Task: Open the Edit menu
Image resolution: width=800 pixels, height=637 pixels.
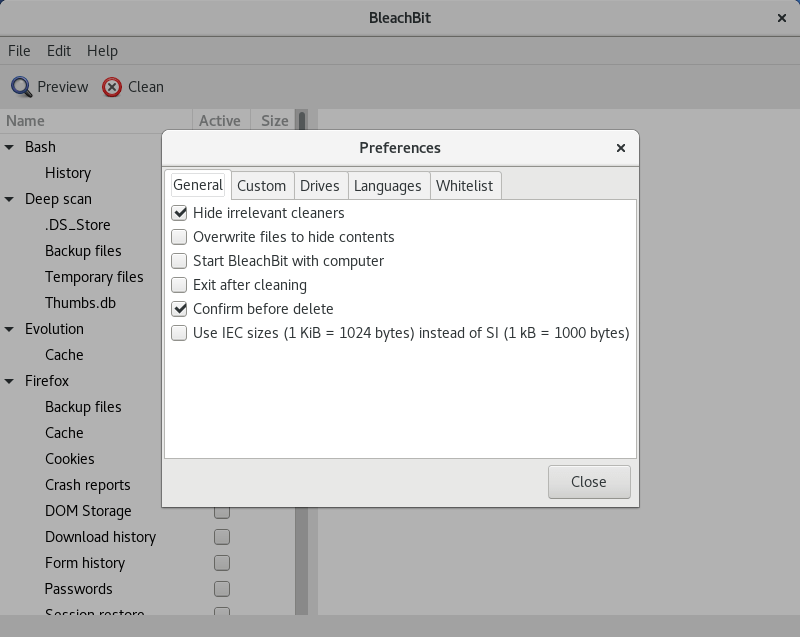Action: (x=58, y=51)
